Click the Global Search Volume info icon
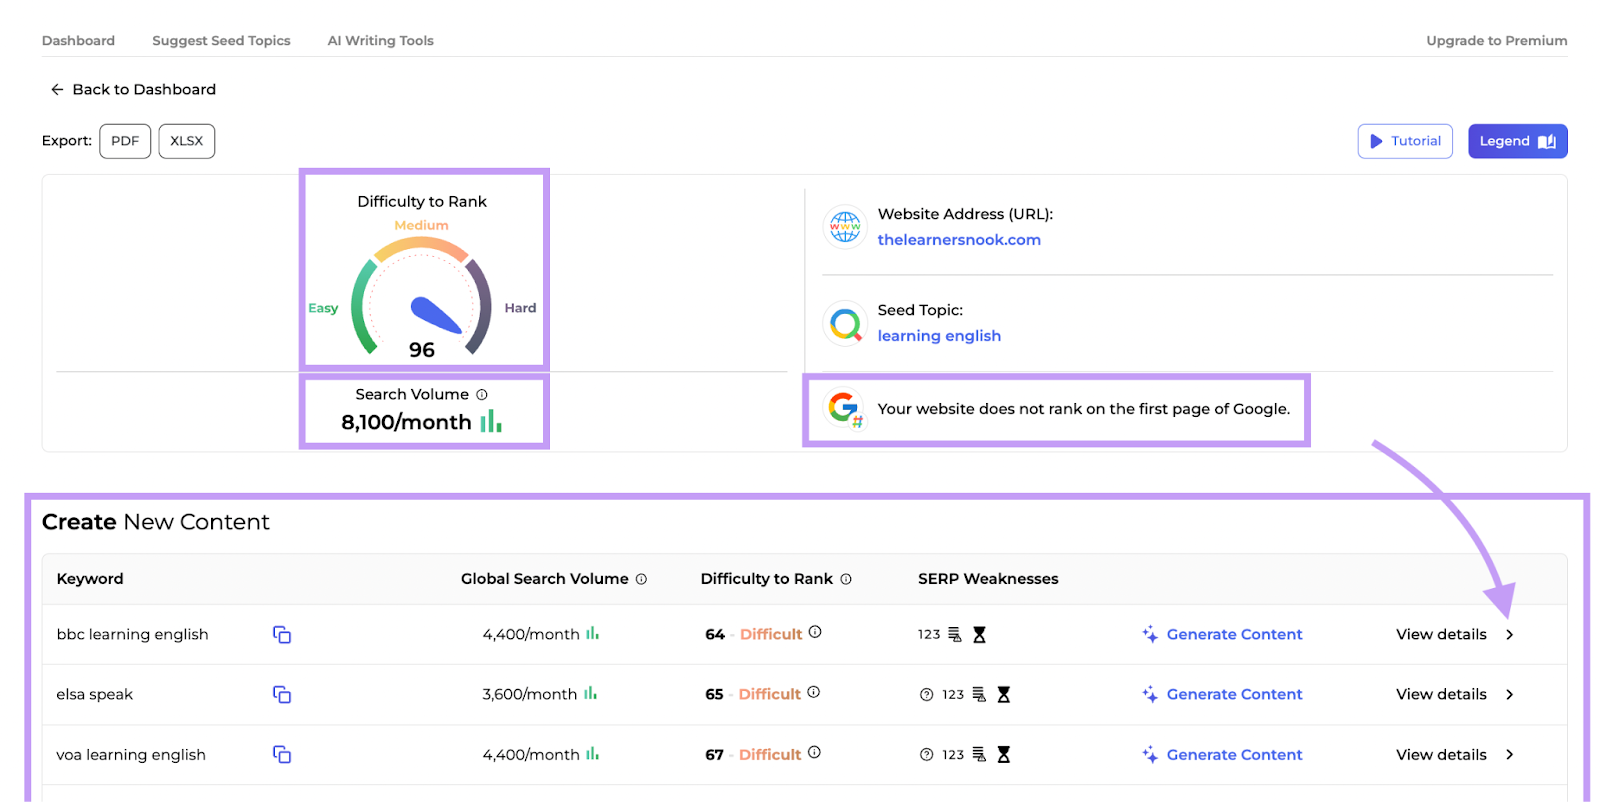Viewport: 1600px width, 802px height. tap(641, 579)
